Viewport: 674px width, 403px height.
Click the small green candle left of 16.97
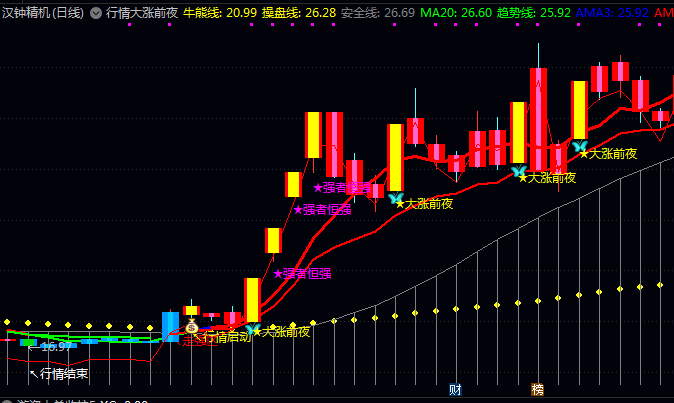28,342
